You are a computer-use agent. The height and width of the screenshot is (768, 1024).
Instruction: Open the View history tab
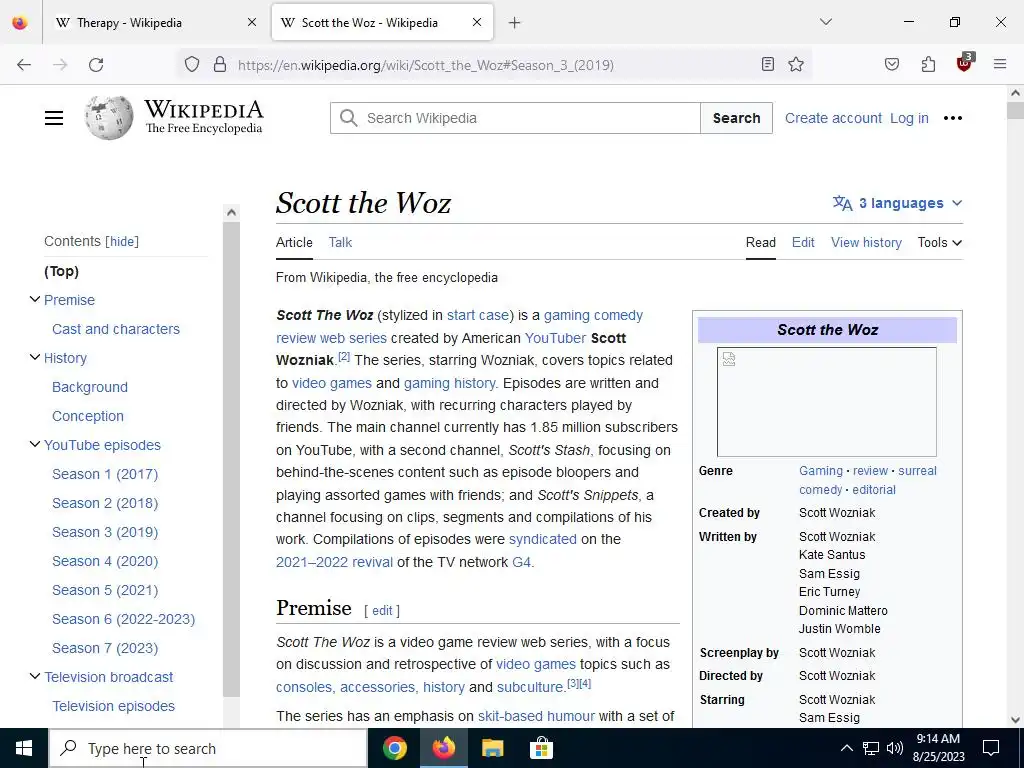(x=866, y=242)
